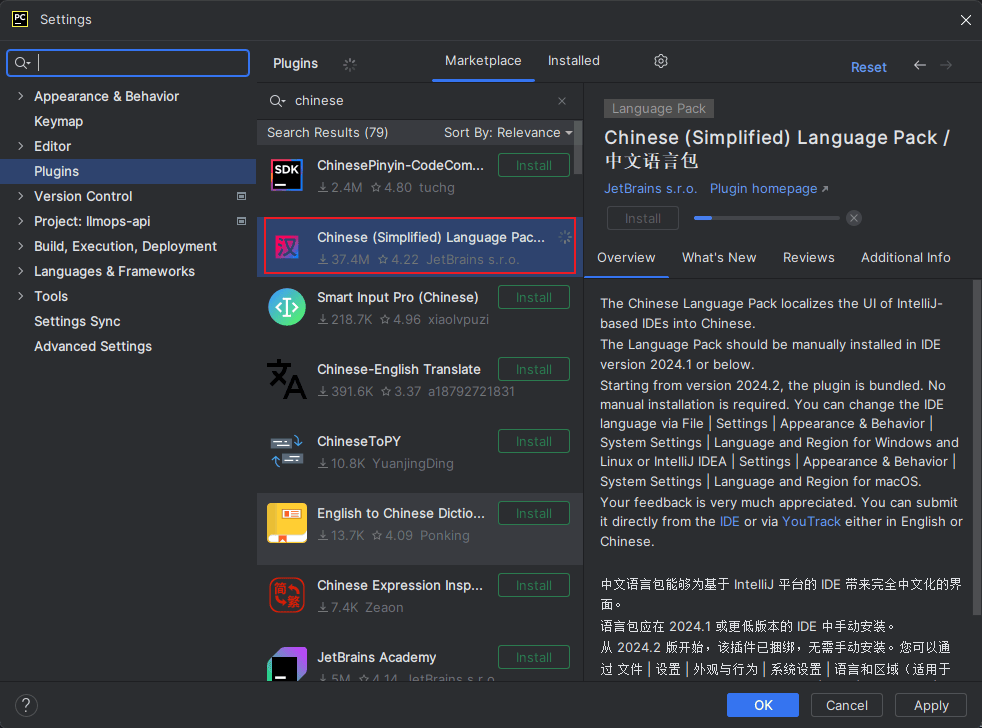Open the Reviews tab

tap(808, 257)
